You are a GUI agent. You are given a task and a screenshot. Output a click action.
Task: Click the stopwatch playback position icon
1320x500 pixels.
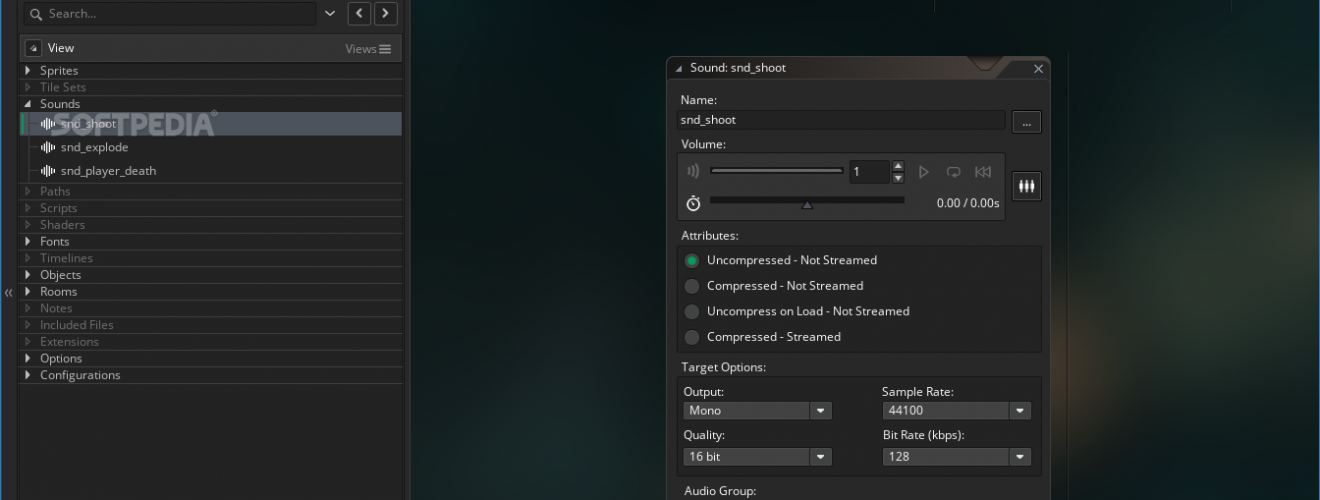(x=694, y=203)
